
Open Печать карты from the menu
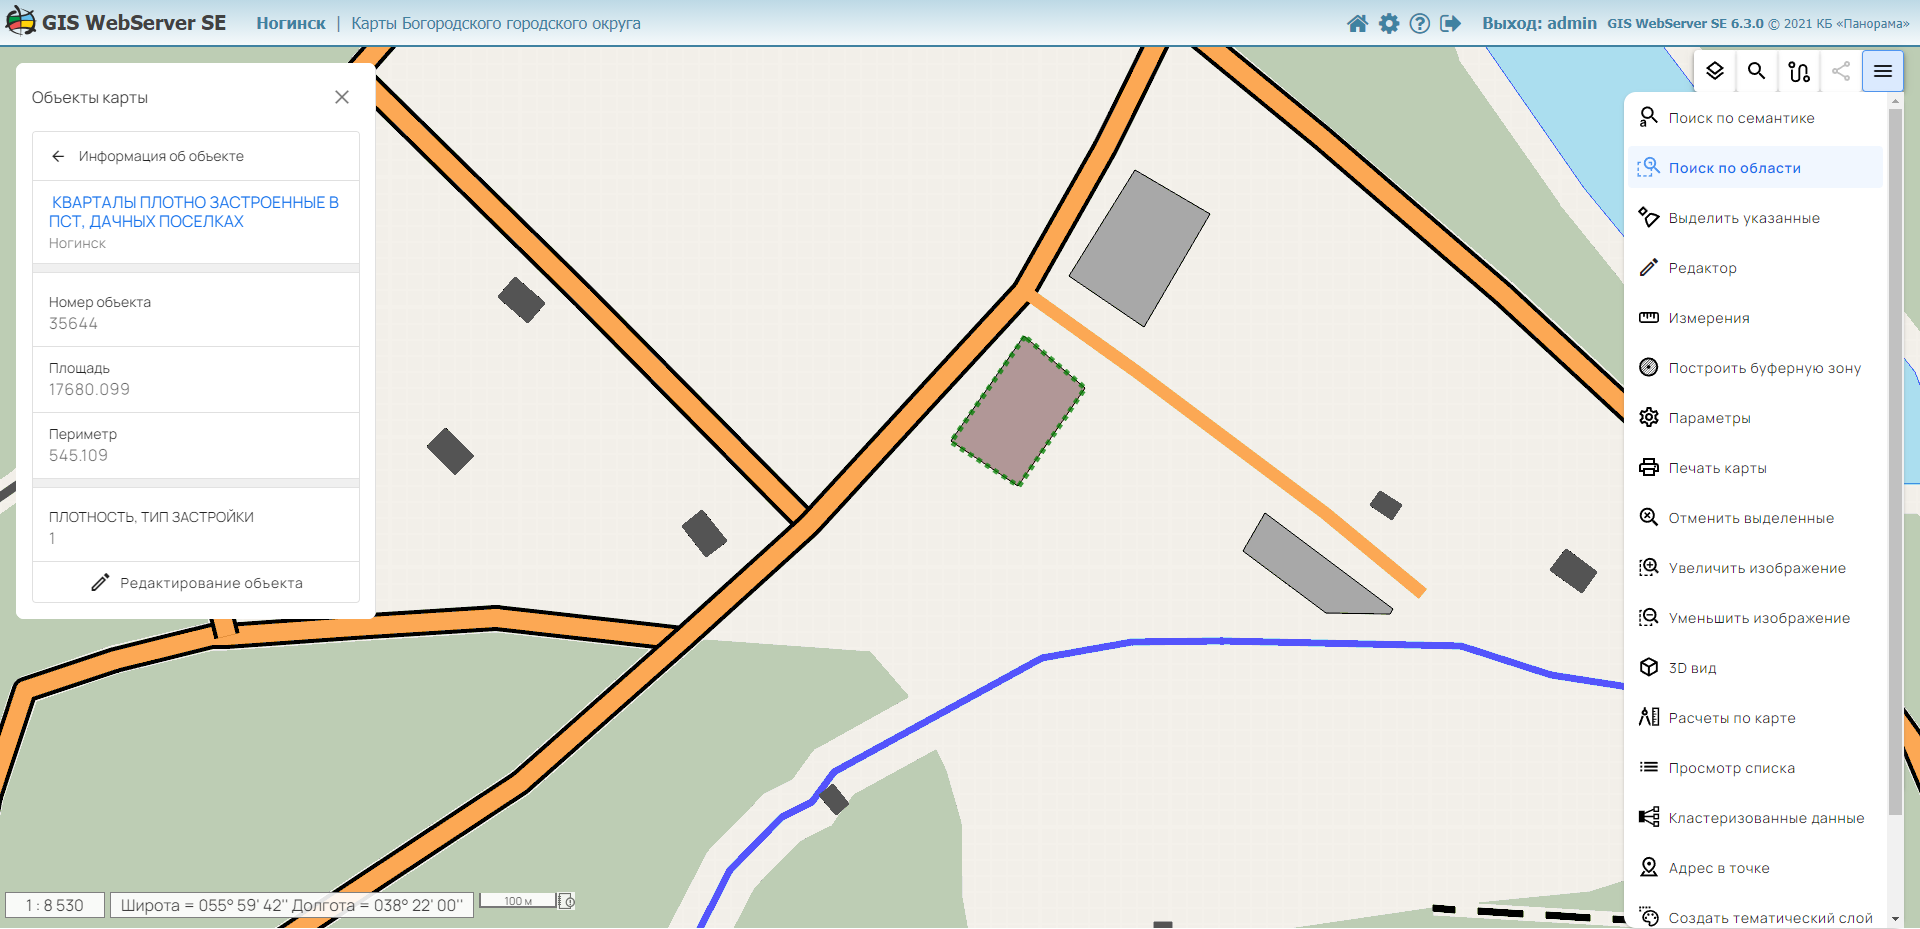coord(1717,468)
